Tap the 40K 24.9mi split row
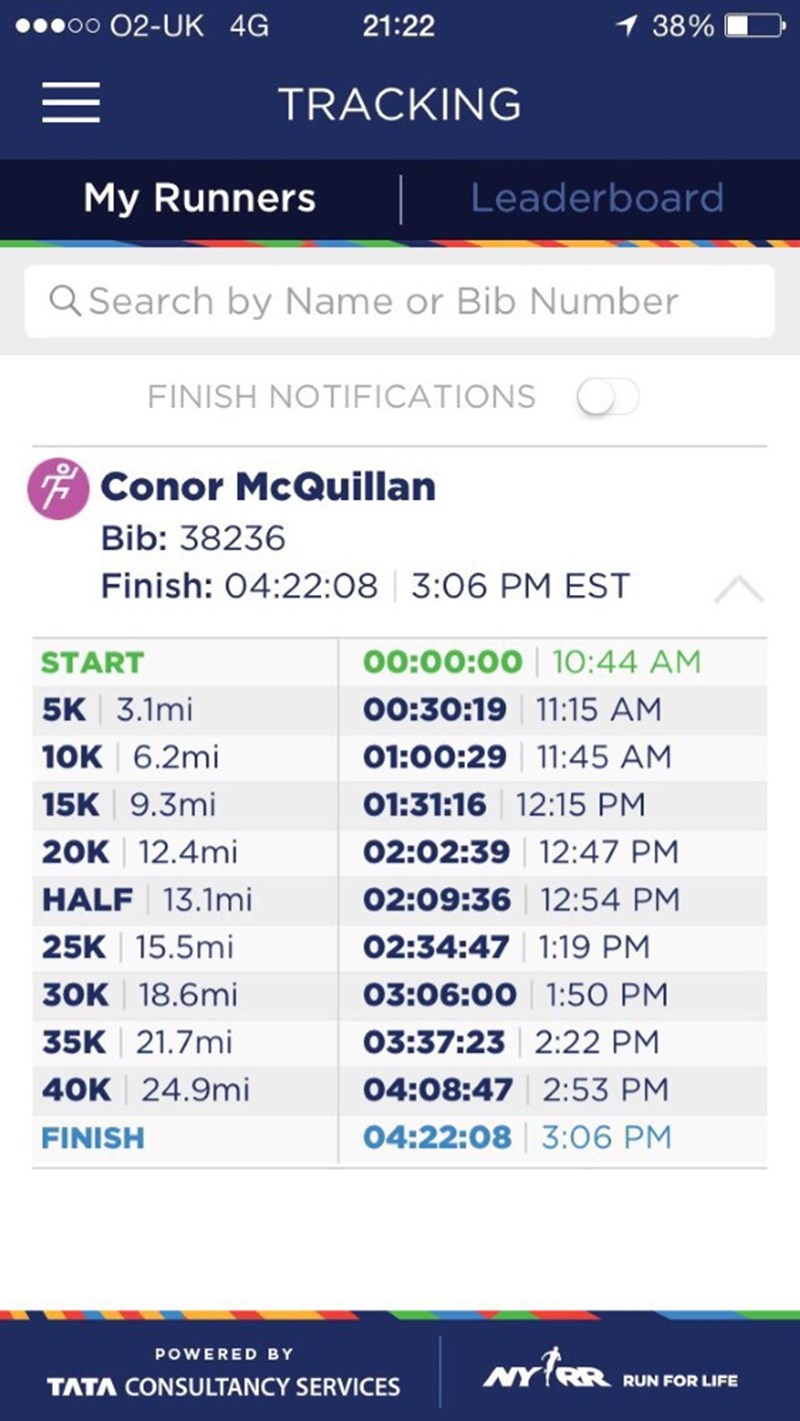800x1421 pixels. point(400,1089)
